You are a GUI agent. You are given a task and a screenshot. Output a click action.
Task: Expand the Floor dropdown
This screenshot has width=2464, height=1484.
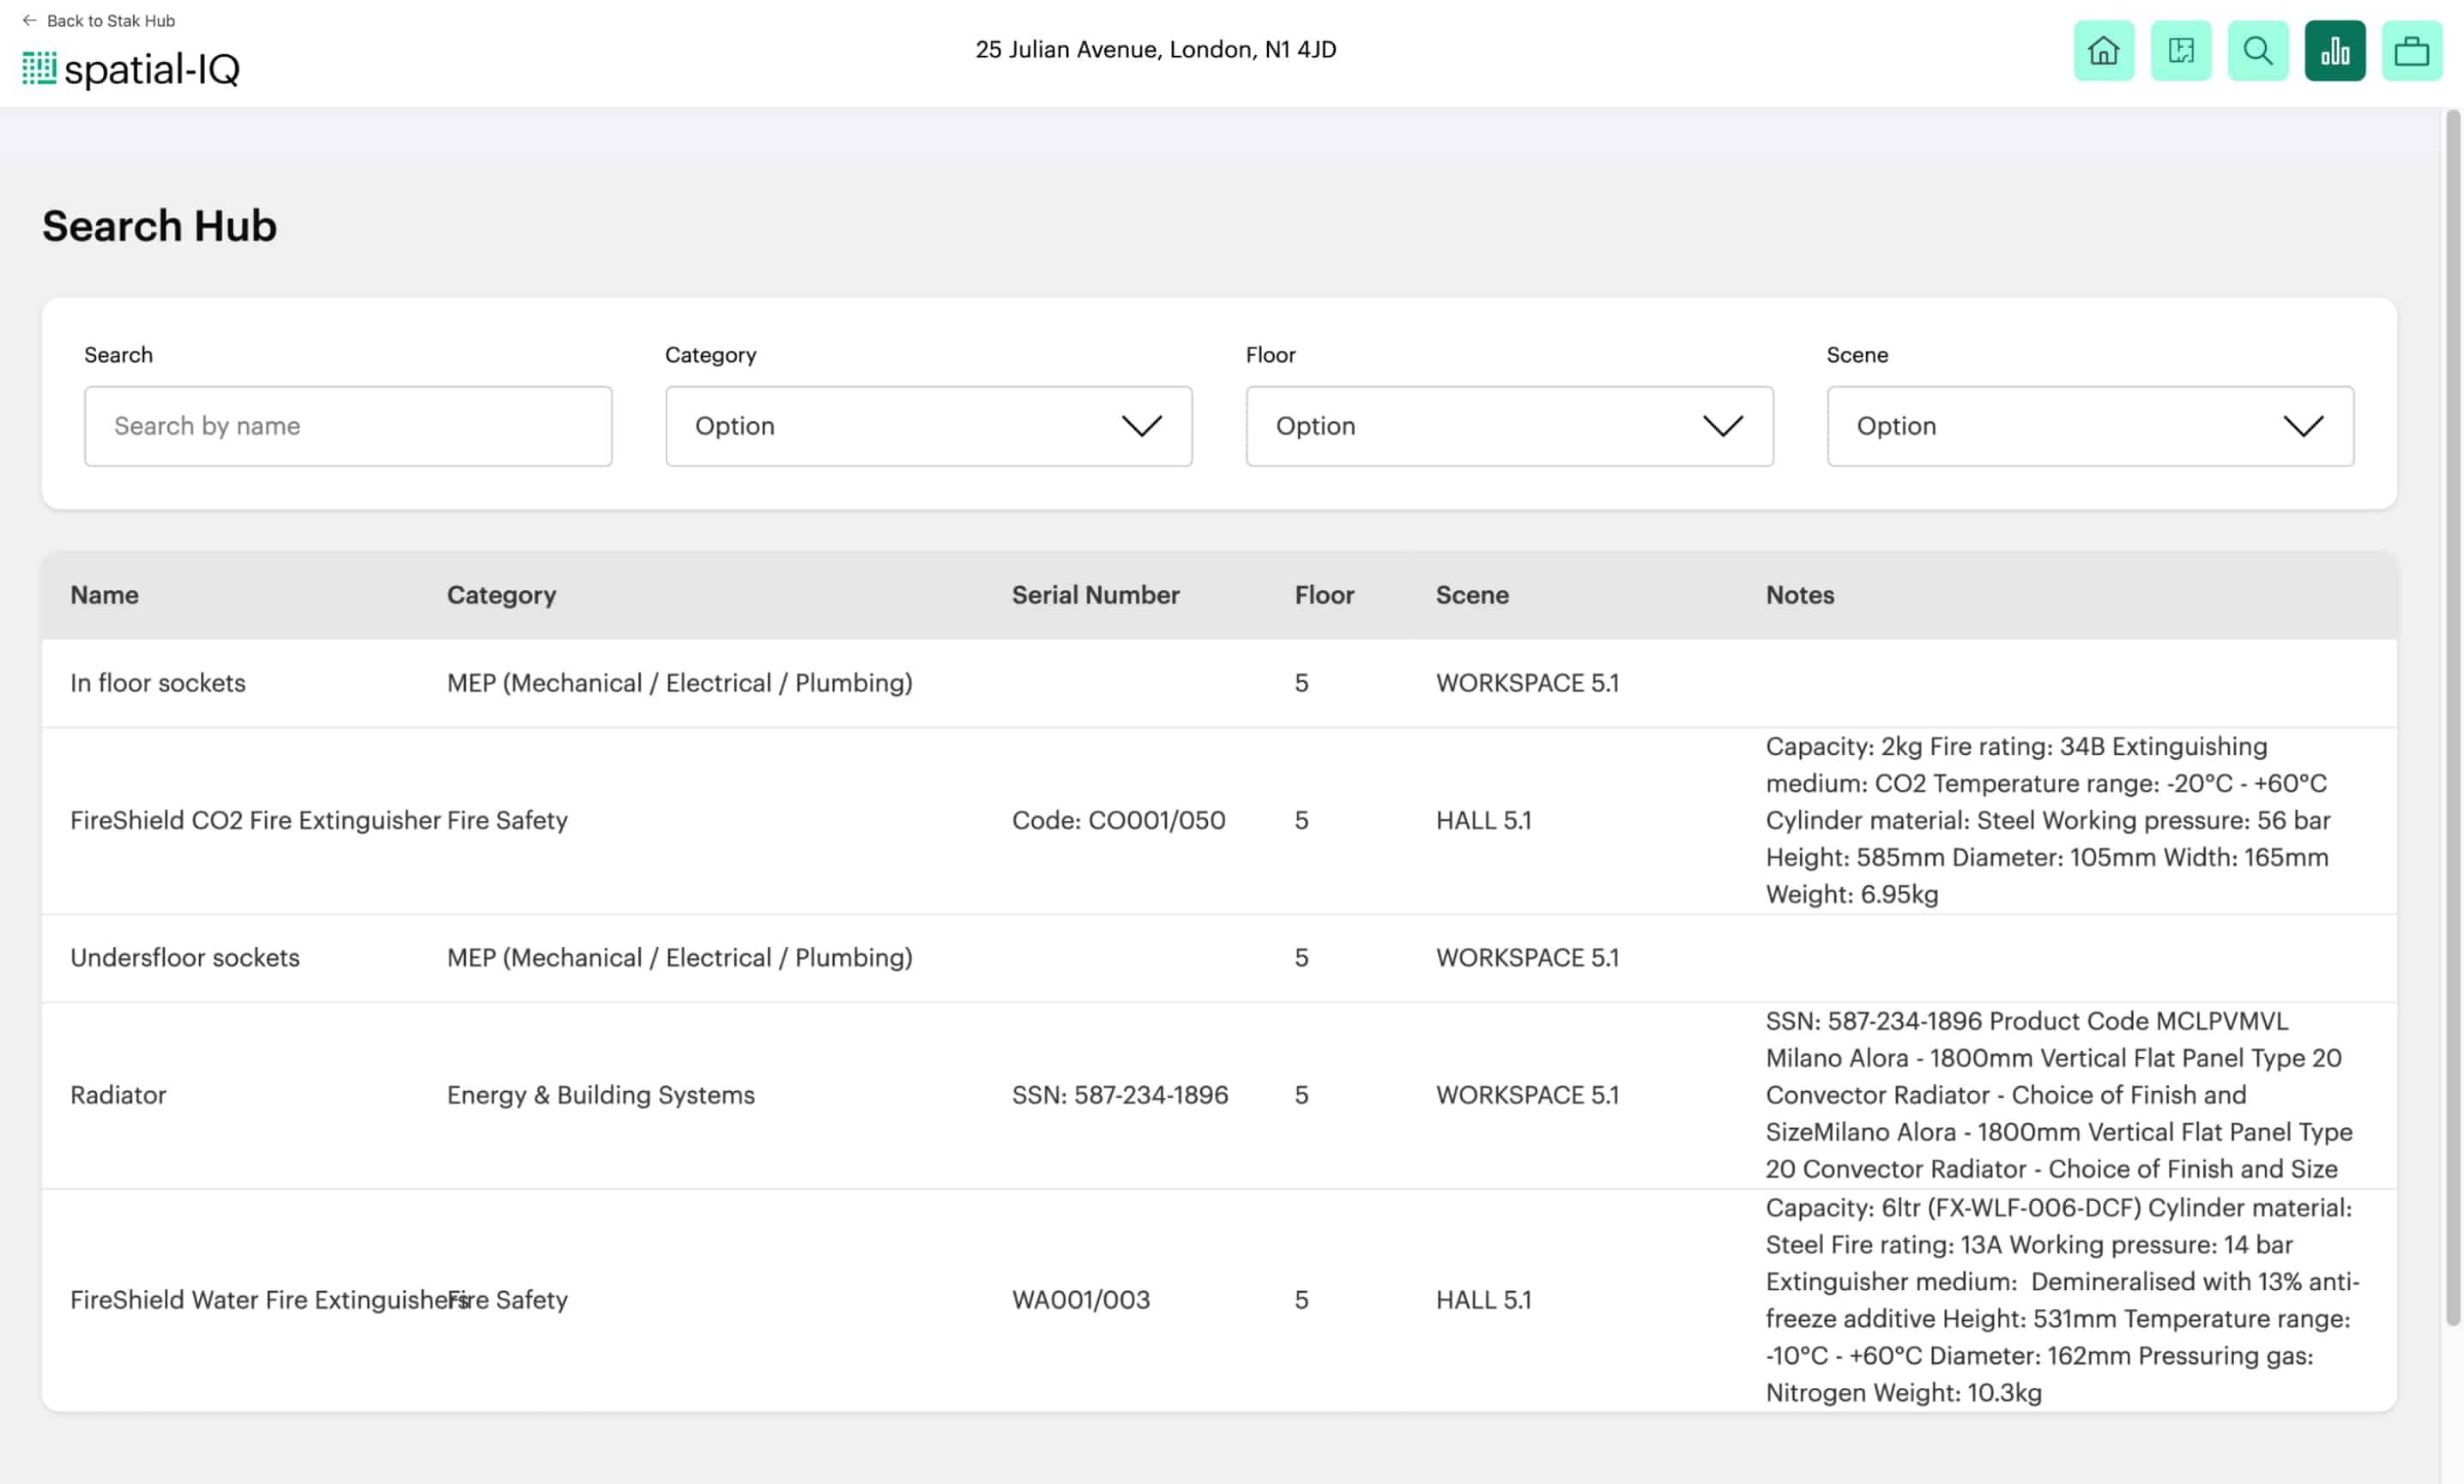pyautogui.click(x=1509, y=426)
